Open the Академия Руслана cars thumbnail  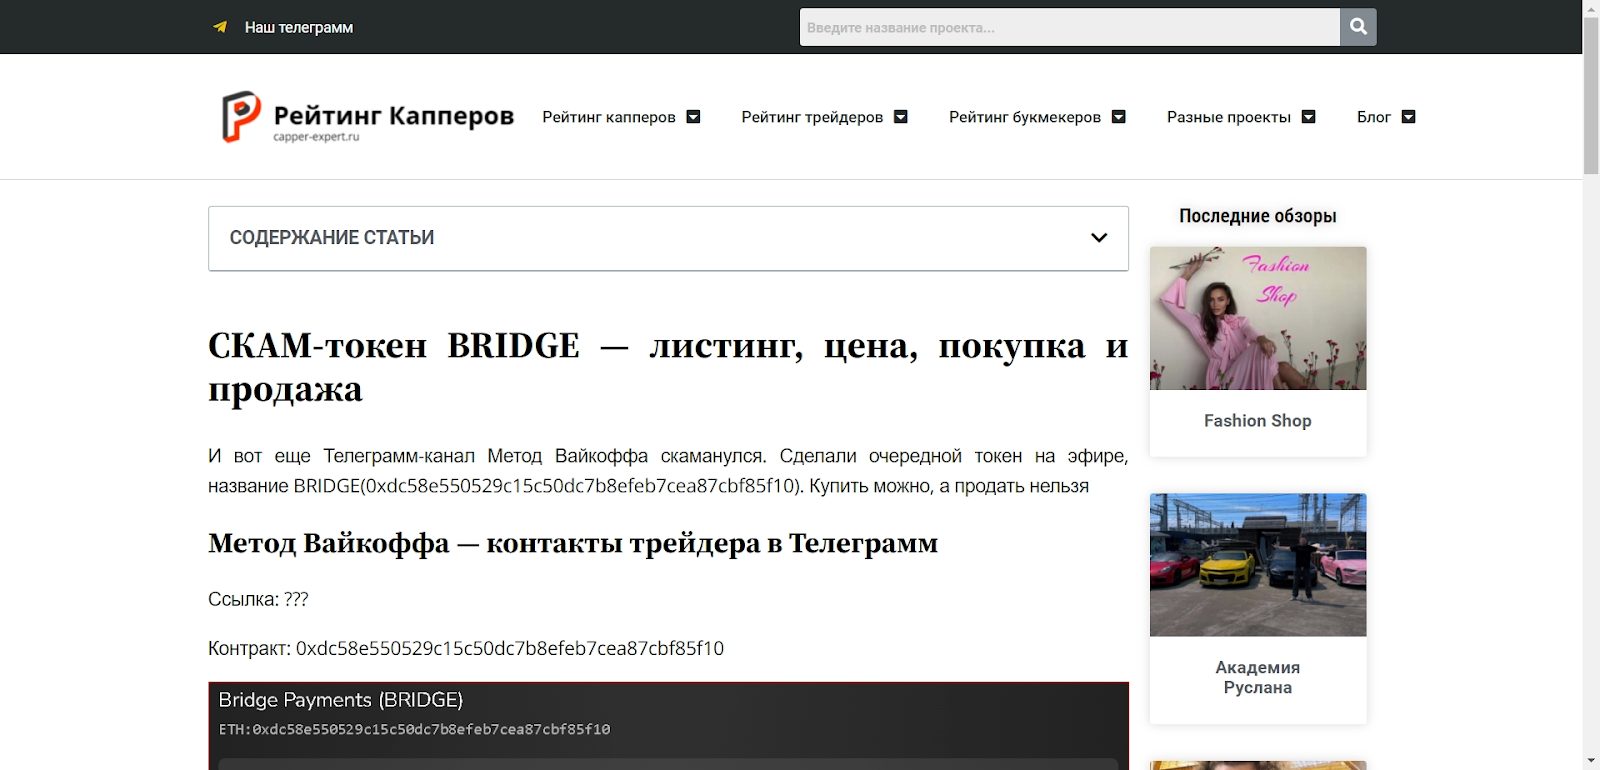(x=1258, y=565)
